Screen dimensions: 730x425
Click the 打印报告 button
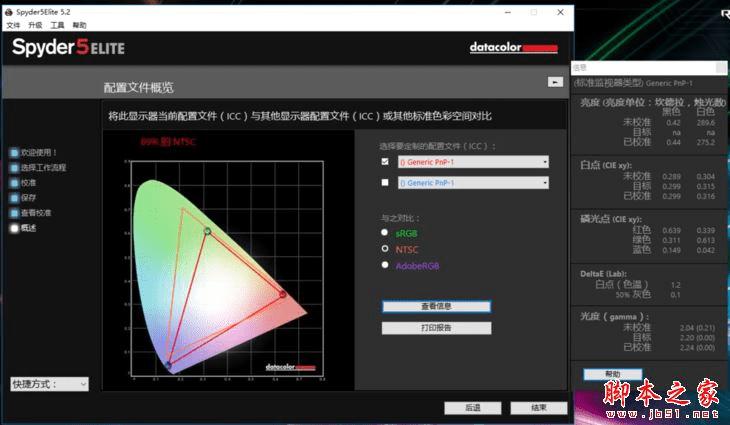436,328
